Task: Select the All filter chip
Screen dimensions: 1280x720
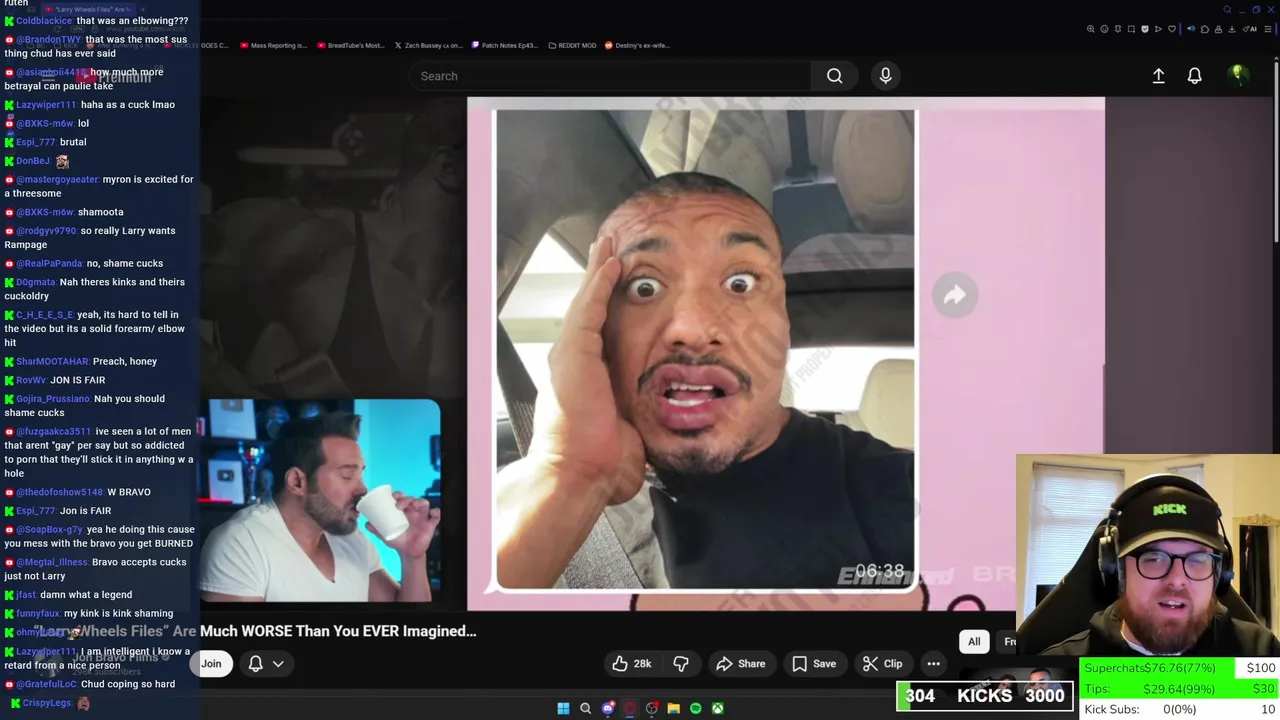Action: pyautogui.click(x=974, y=641)
